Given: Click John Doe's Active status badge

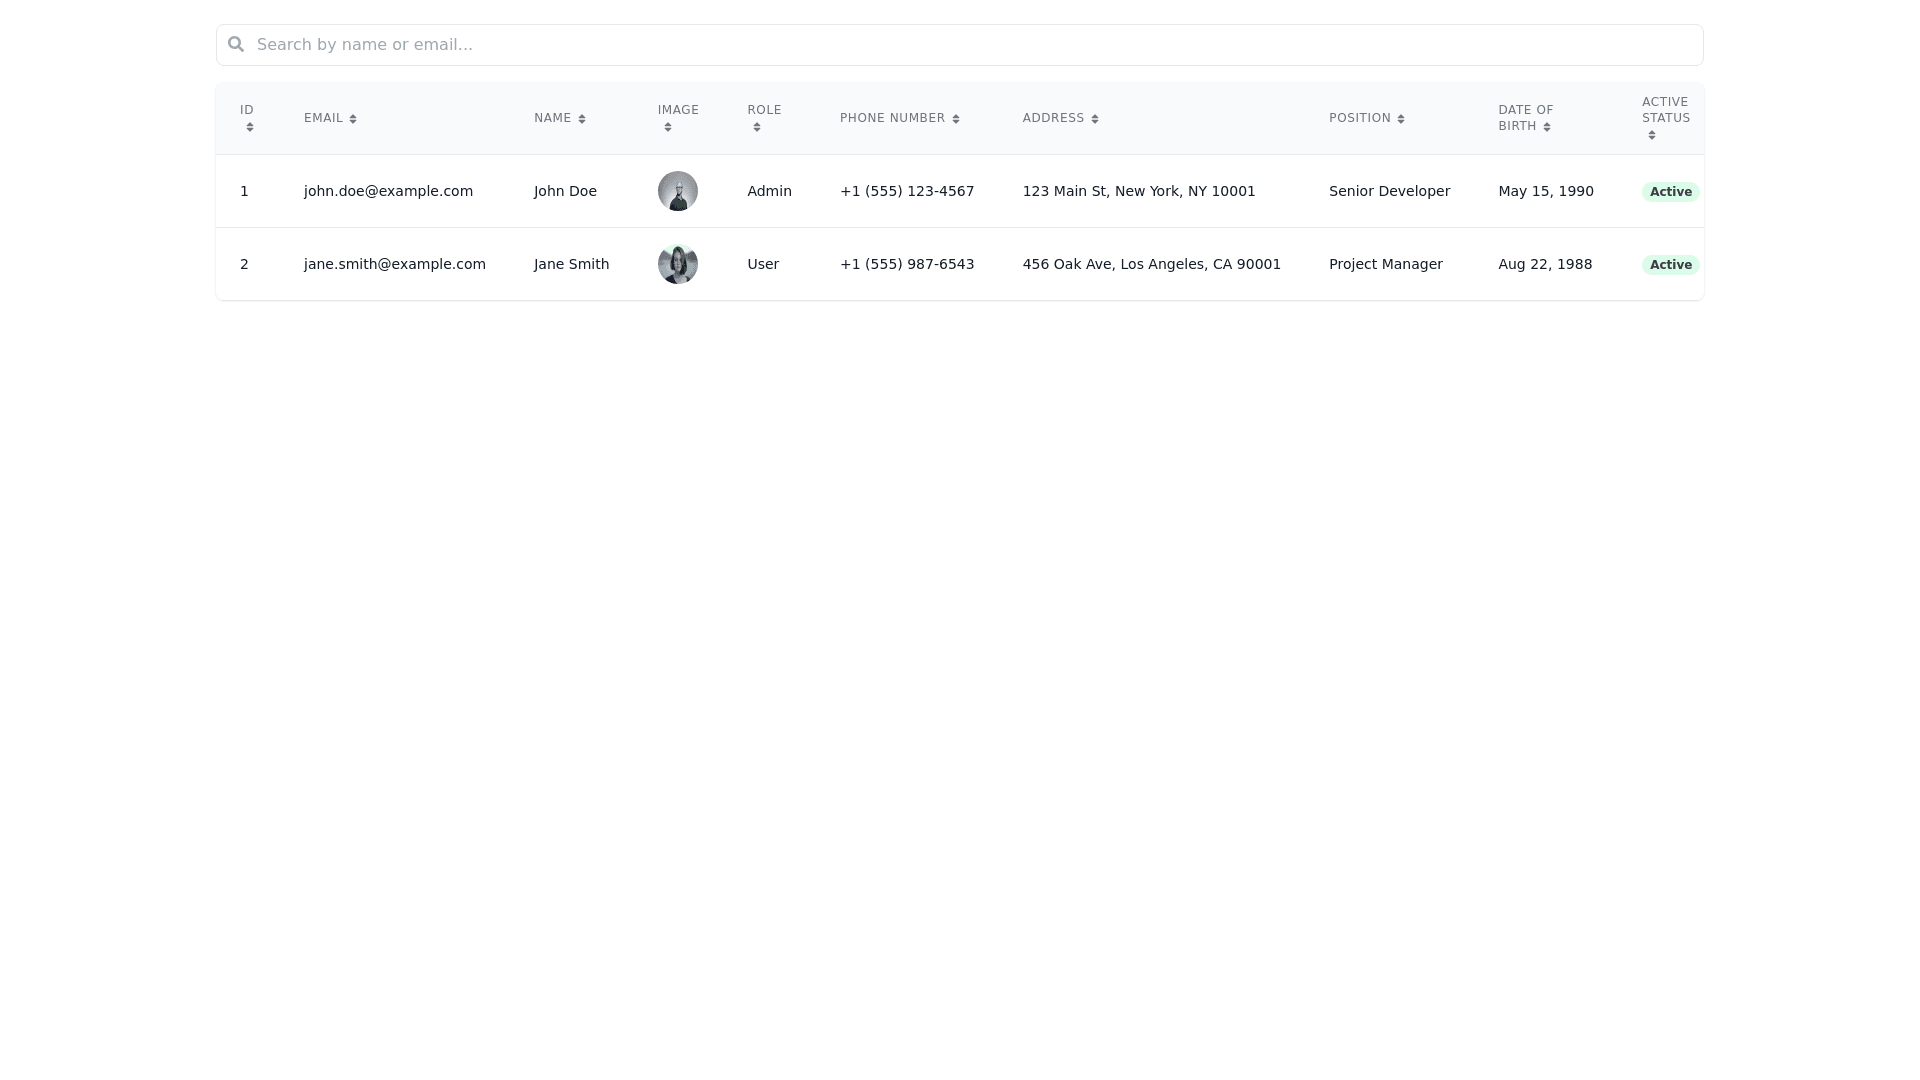Looking at the screenshot, I should 1670,192.
